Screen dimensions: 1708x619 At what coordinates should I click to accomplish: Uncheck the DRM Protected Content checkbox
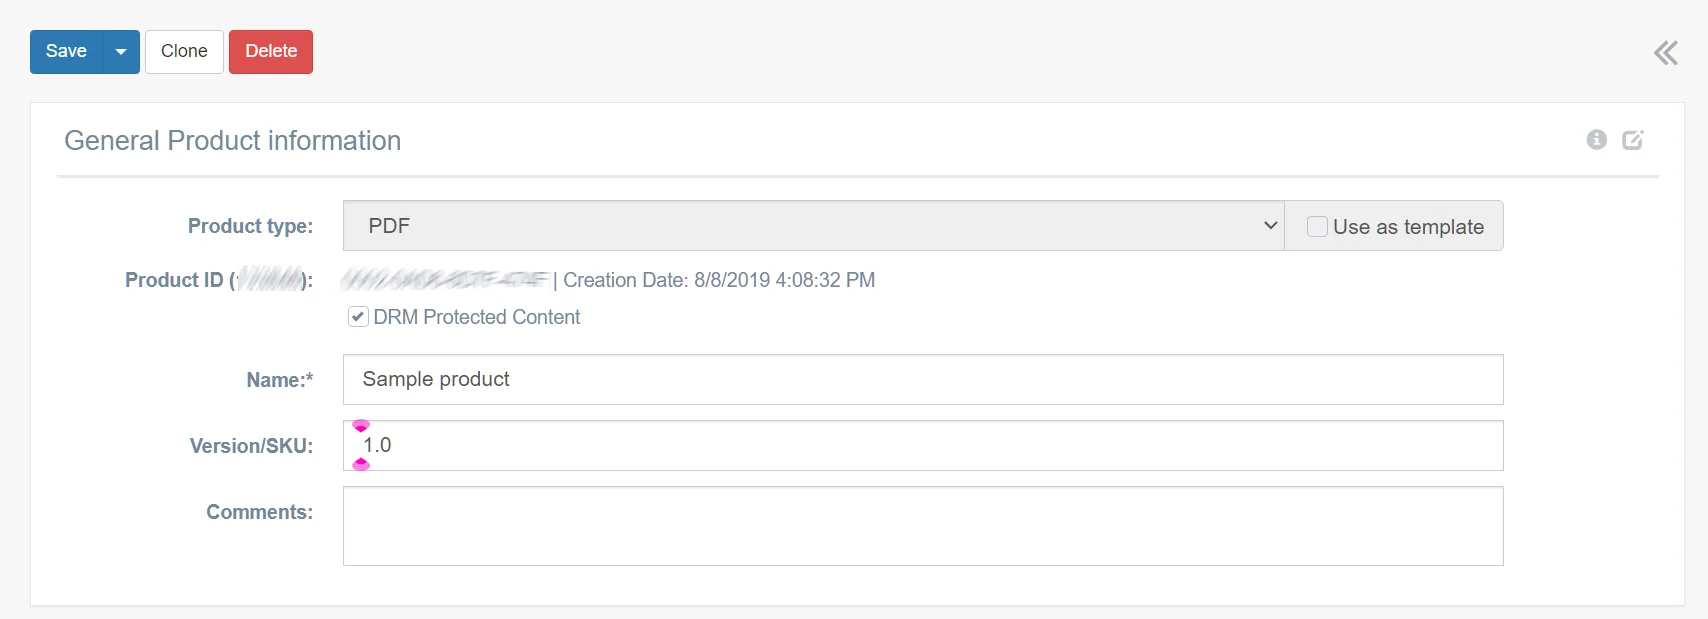358,317
